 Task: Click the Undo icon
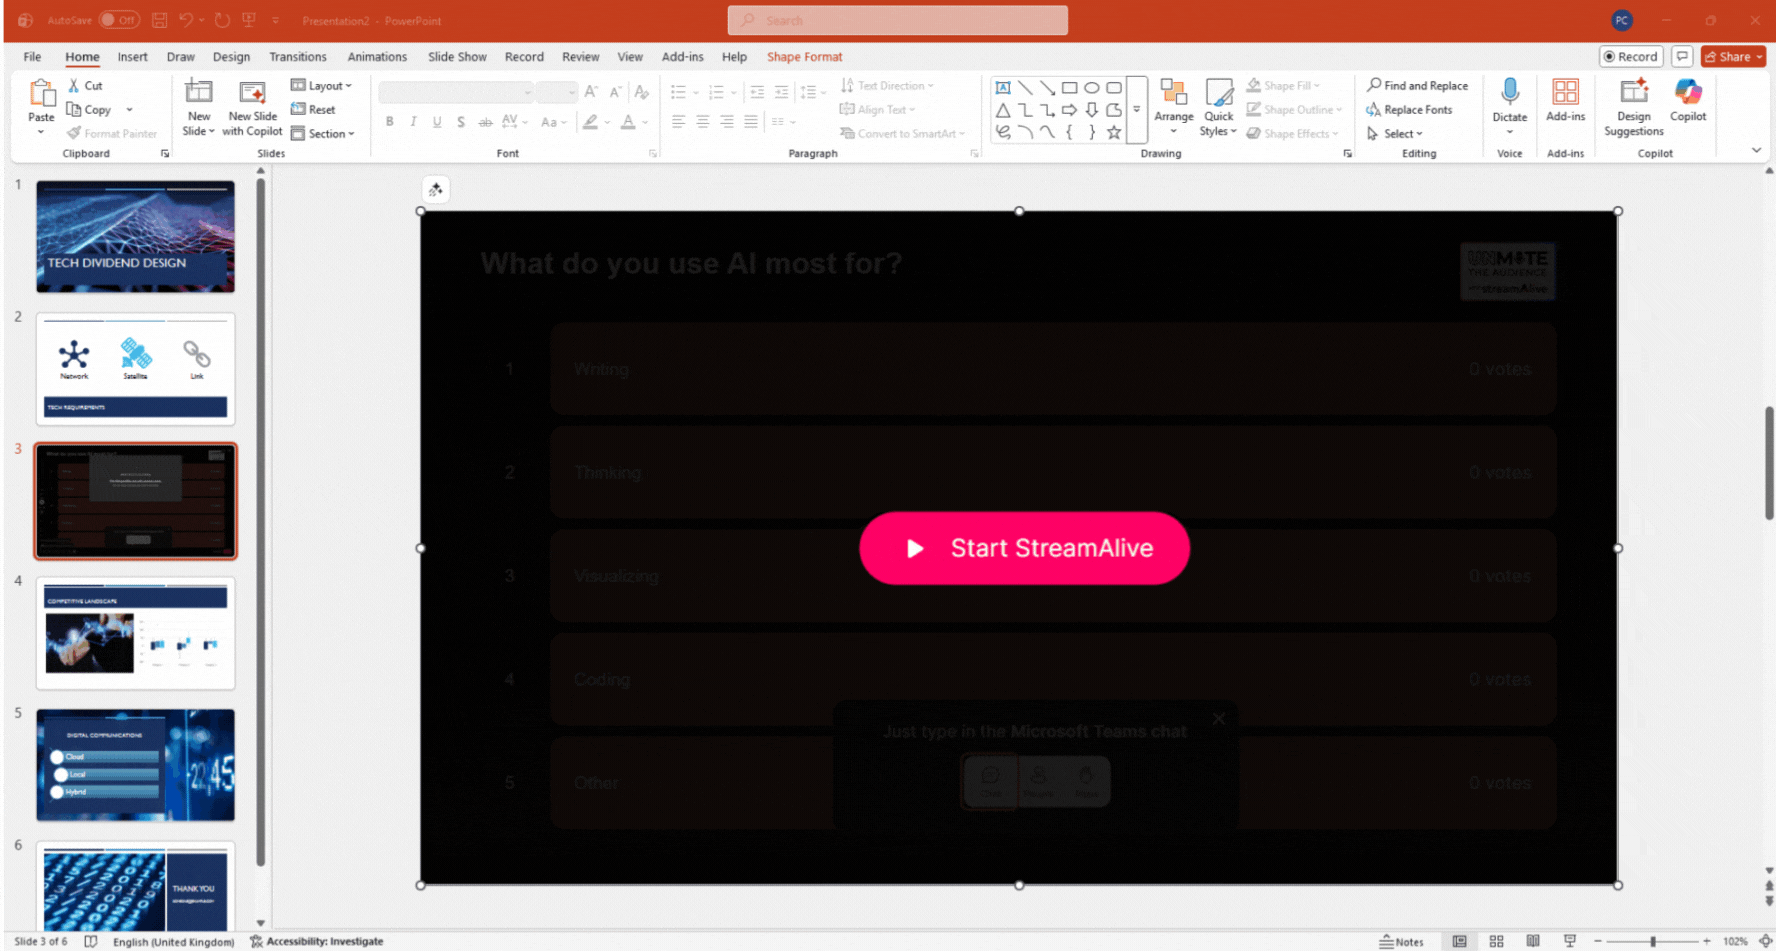coord(186,20)
